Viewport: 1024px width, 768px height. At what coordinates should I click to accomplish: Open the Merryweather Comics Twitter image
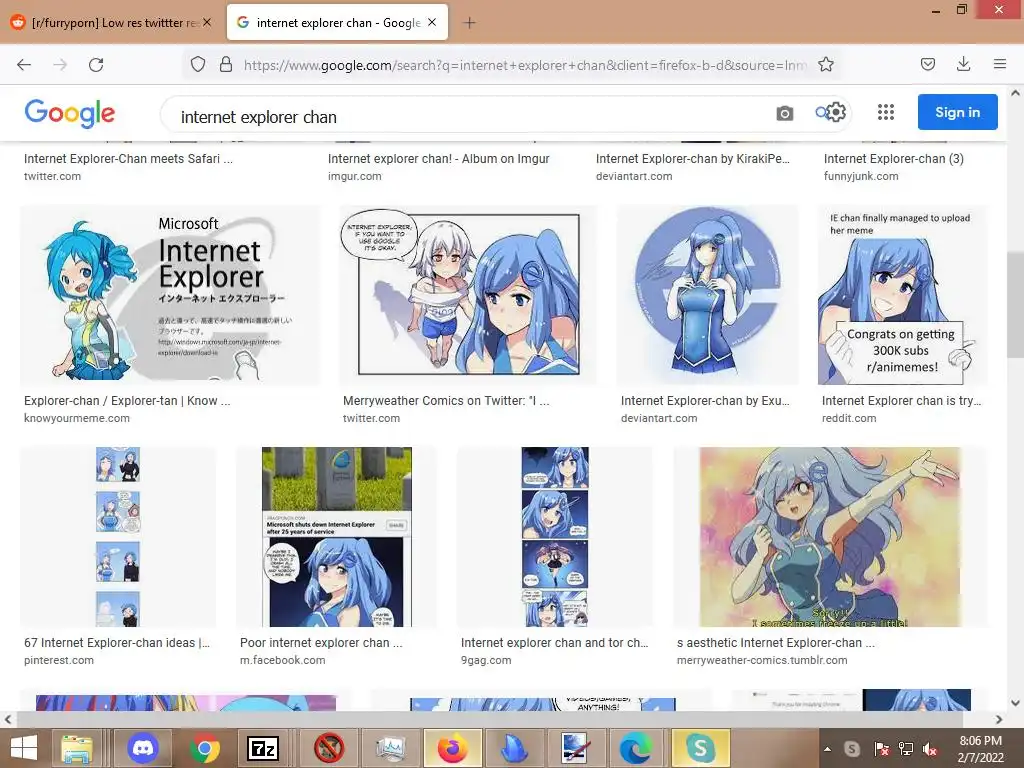pyautogui.click(x=468, y=295)
